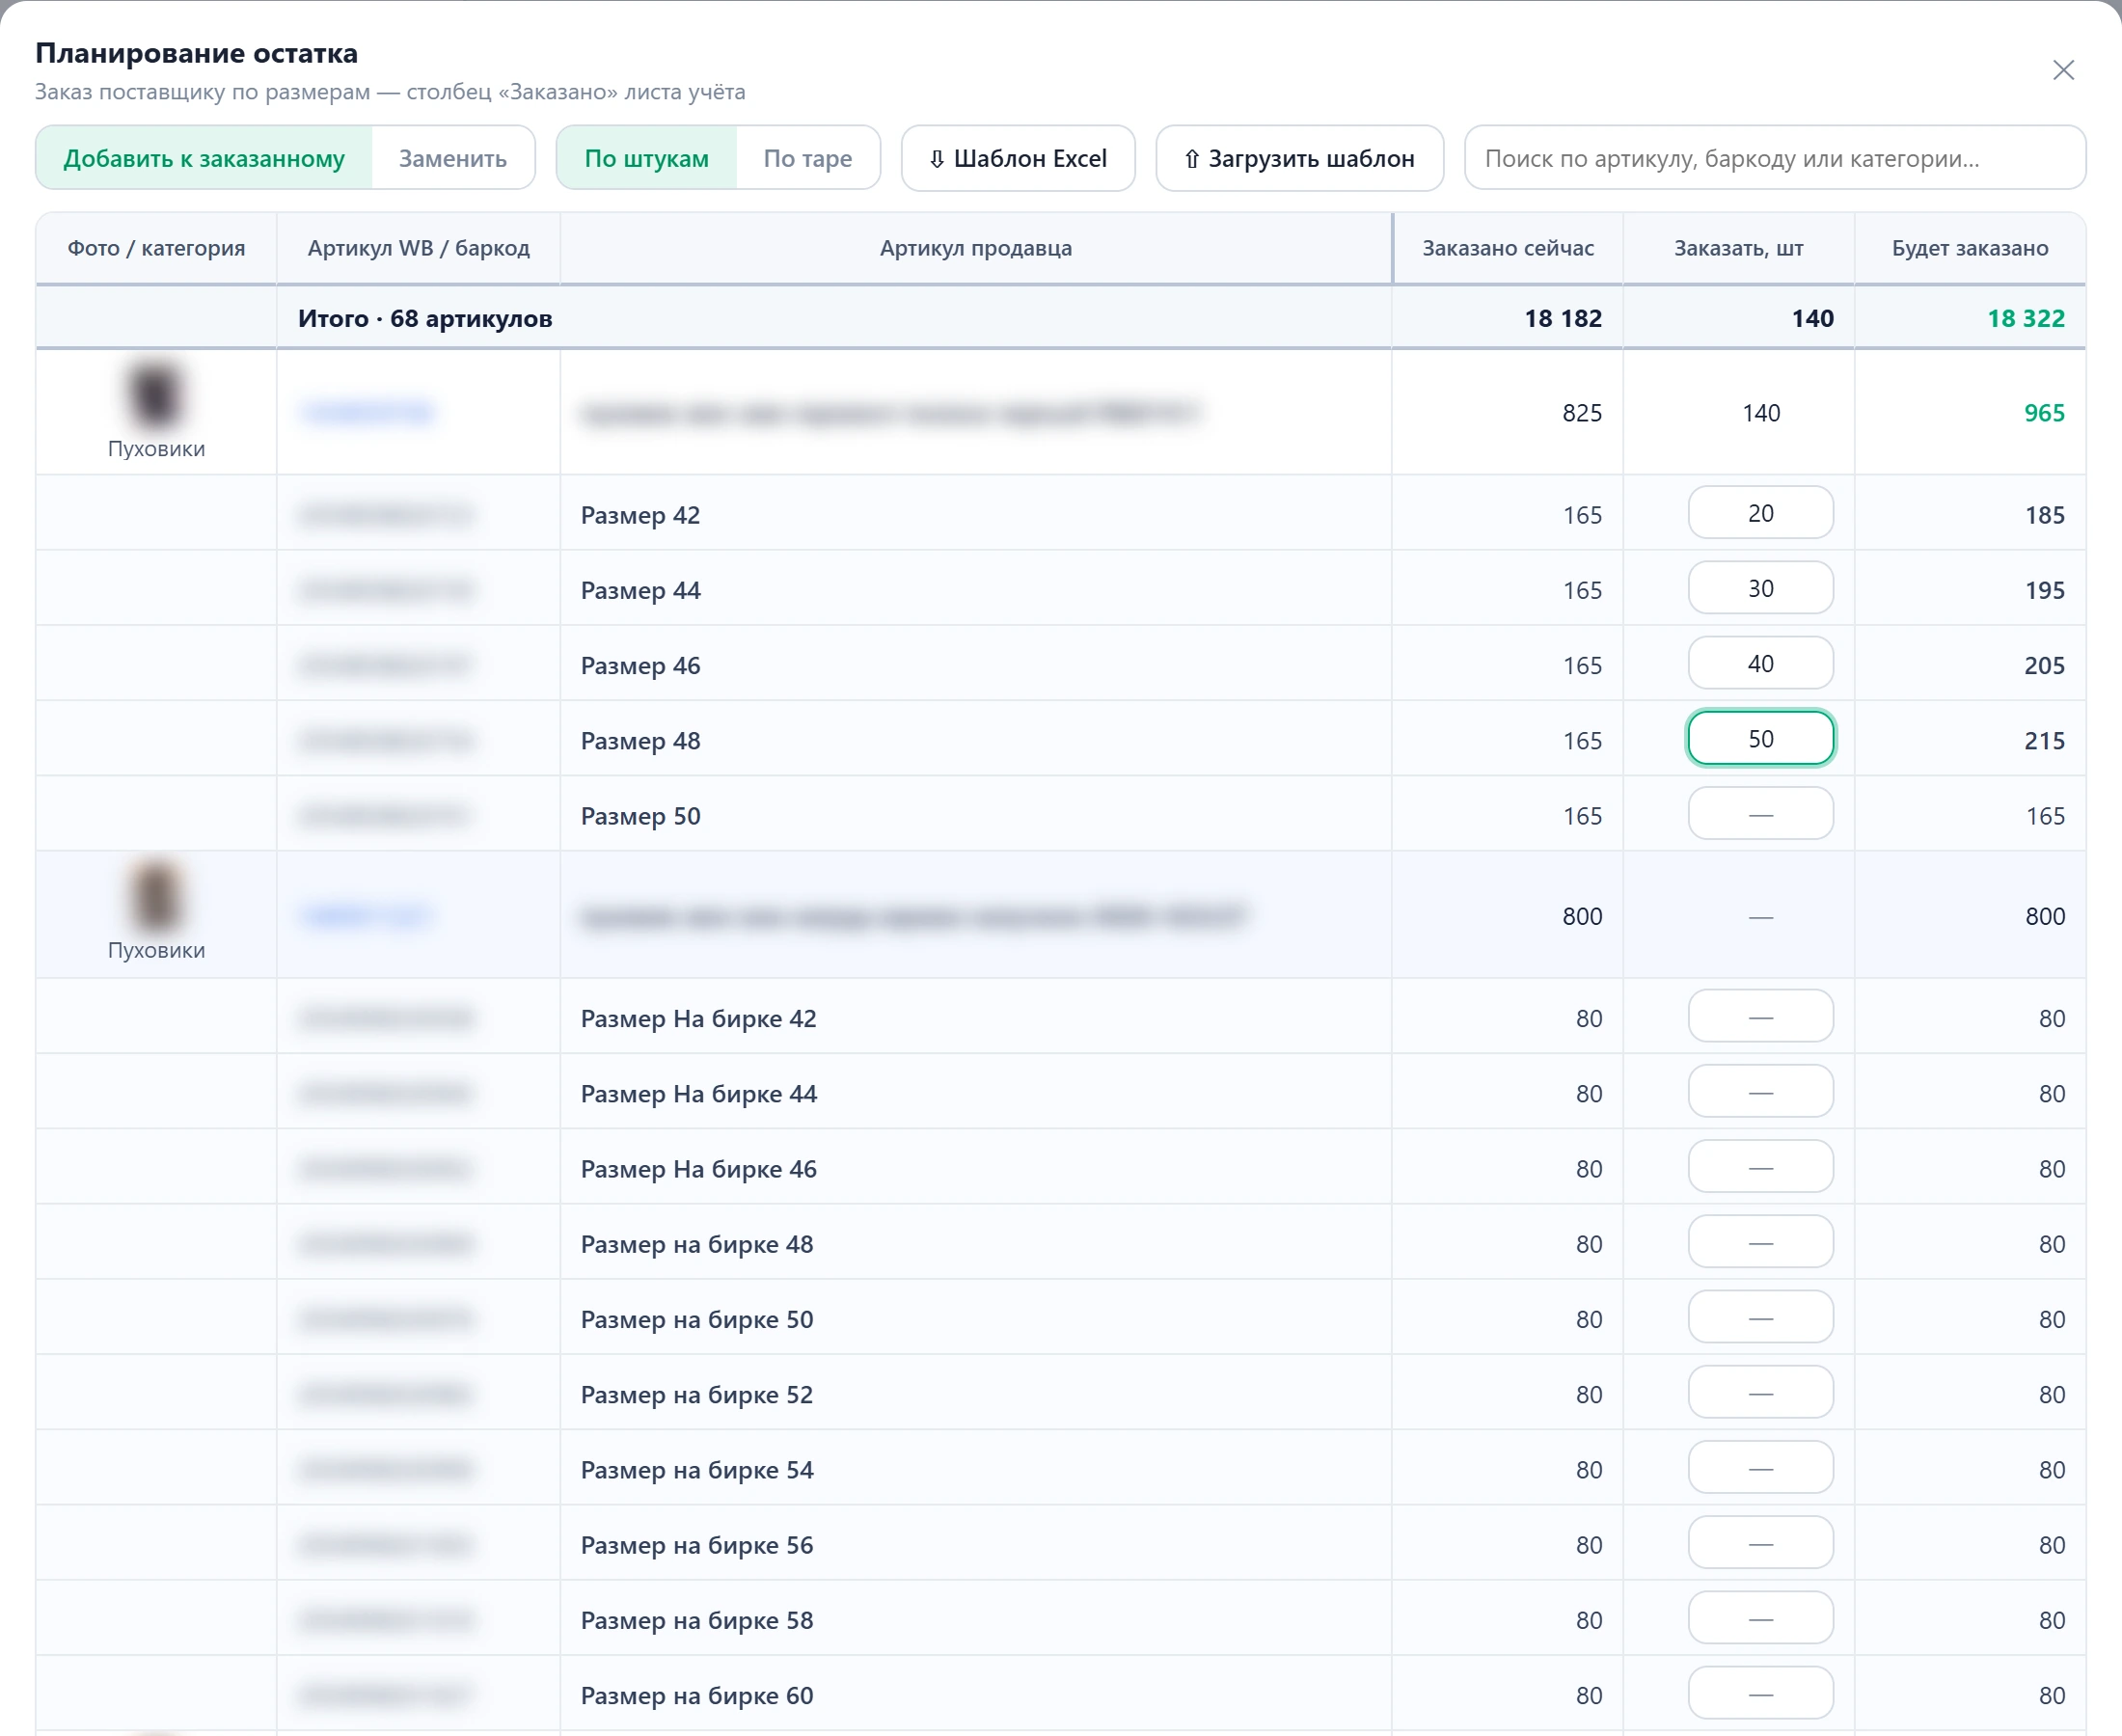This screenshot has width=2122, height=1736.
Task: Edit order quantity for Размер 44
Action: (1760, 588)
